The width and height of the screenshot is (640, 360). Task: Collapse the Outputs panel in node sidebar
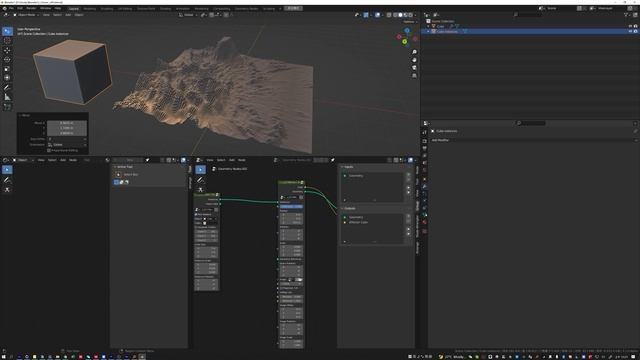tap(342, 208)
